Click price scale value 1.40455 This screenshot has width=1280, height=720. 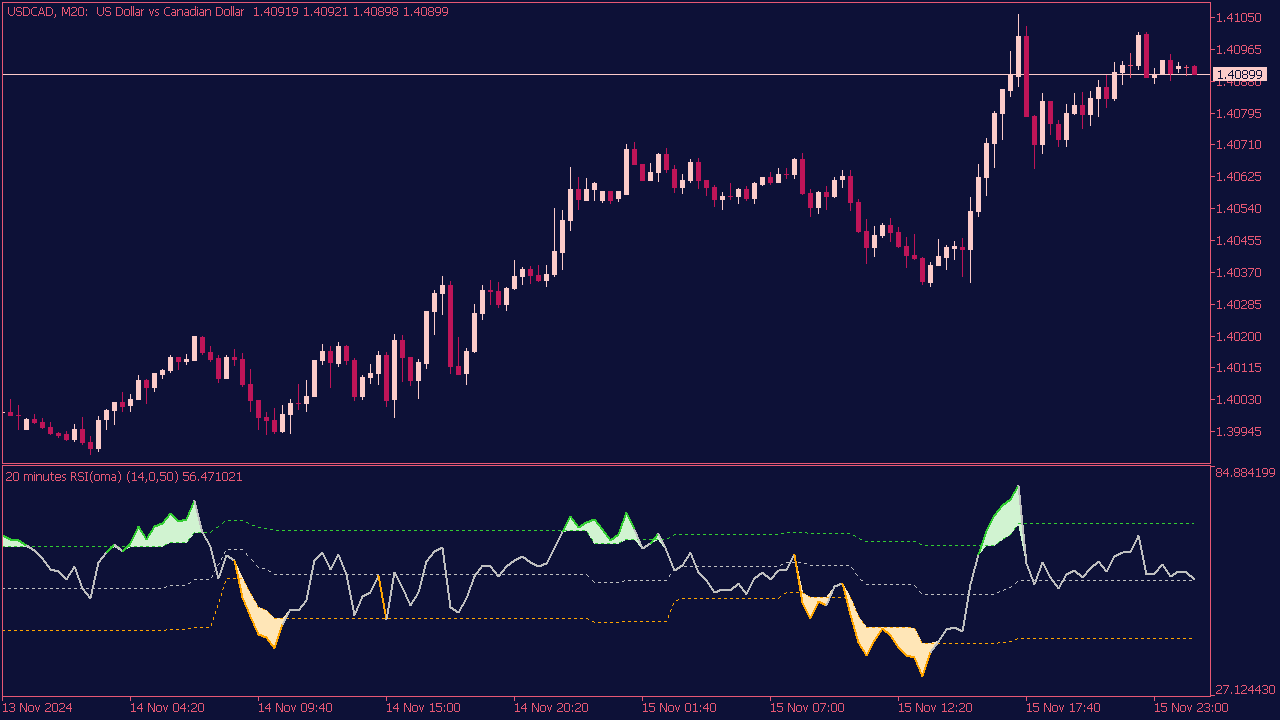1237,240
